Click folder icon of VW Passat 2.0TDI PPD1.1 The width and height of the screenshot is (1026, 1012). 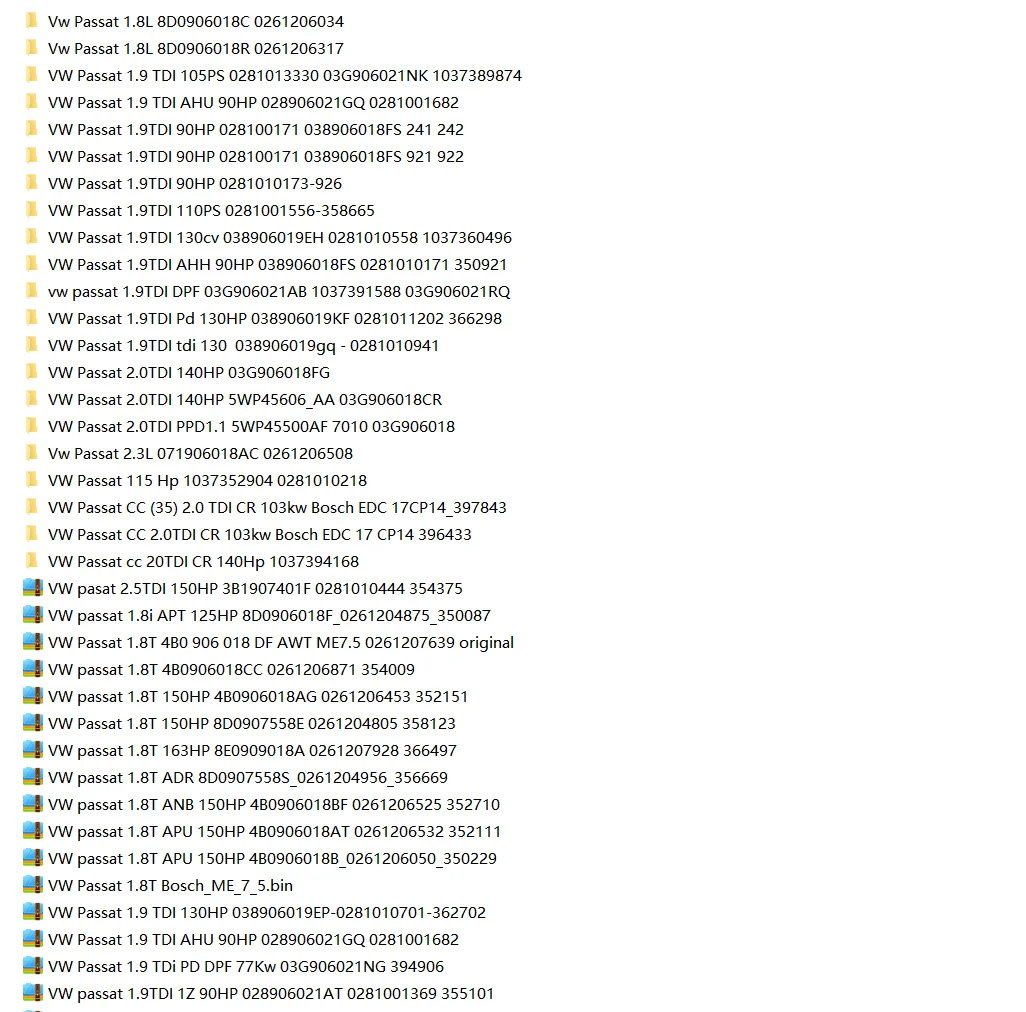31,426
